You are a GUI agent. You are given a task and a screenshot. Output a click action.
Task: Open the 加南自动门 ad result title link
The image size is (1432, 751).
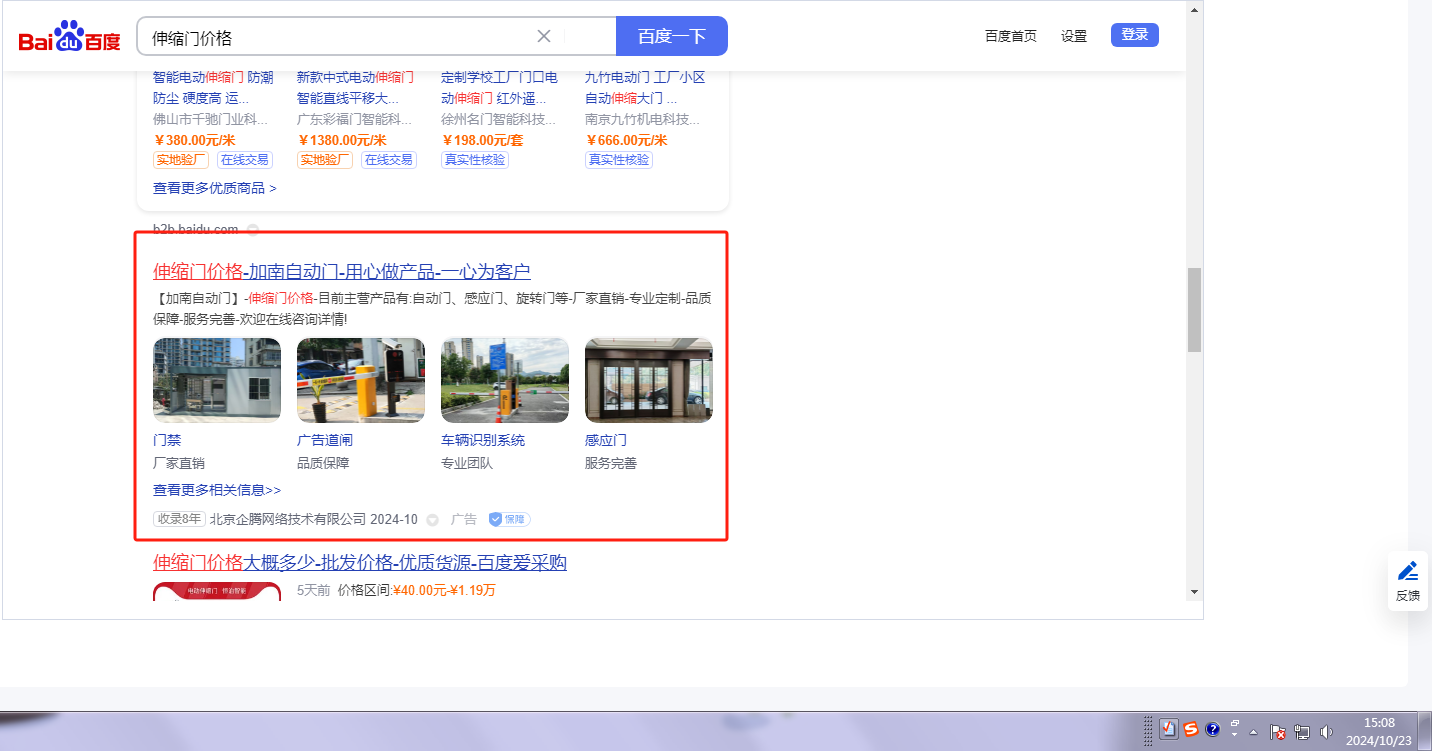pyautogui.click(x=341, y=271)
